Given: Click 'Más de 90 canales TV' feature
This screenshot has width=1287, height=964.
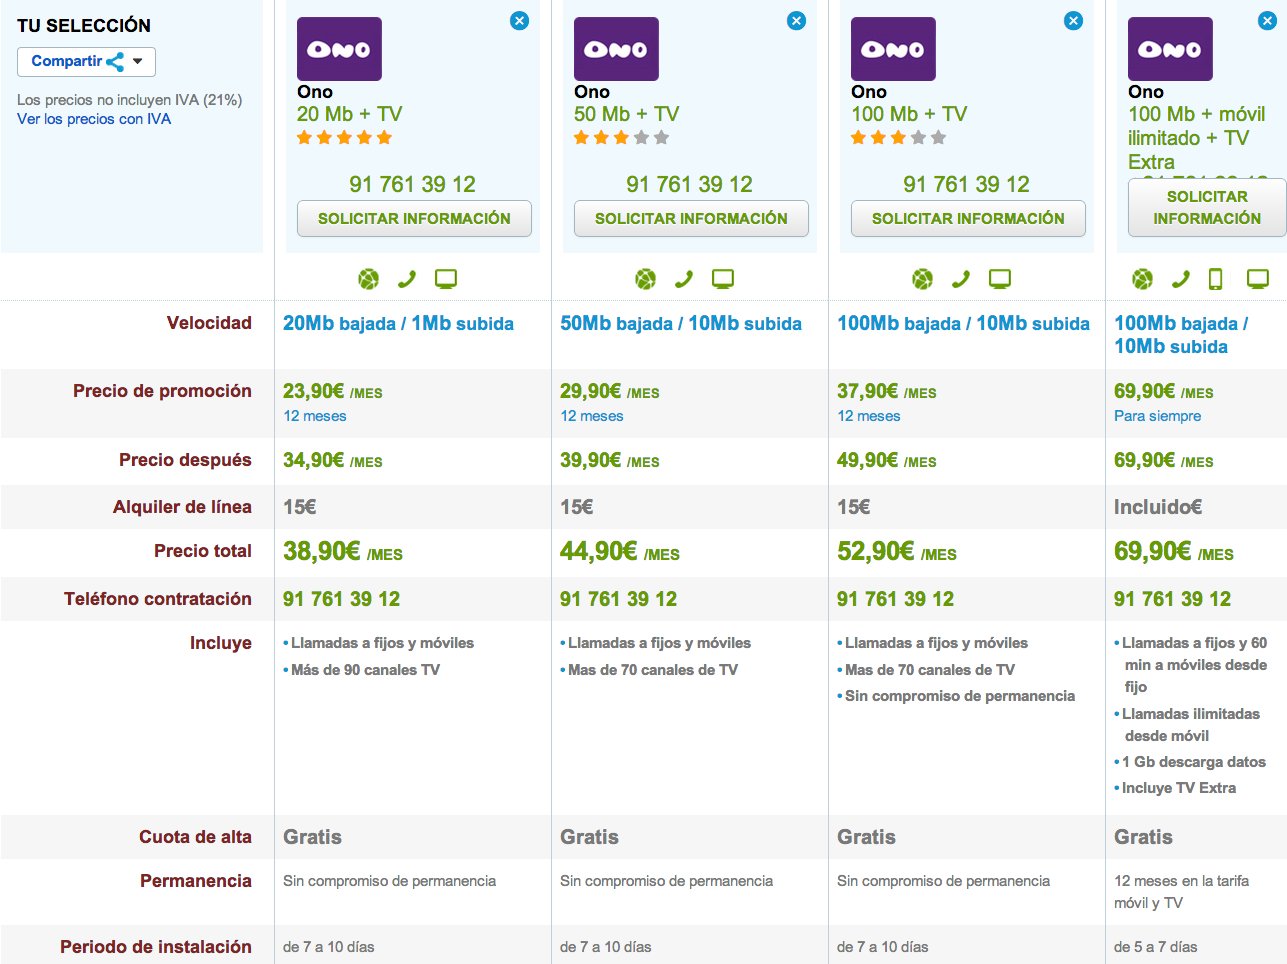Looking at the screenshot, I should [x=365, y=670].
